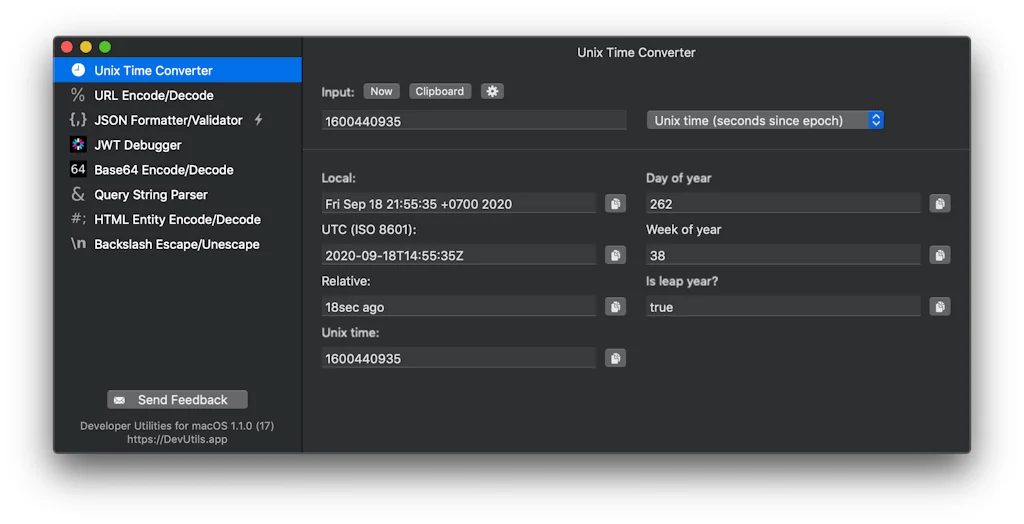The height and width of the screenshot is (524, 1024).
Task: Close the window with the red button
Action: pos(67,46)
